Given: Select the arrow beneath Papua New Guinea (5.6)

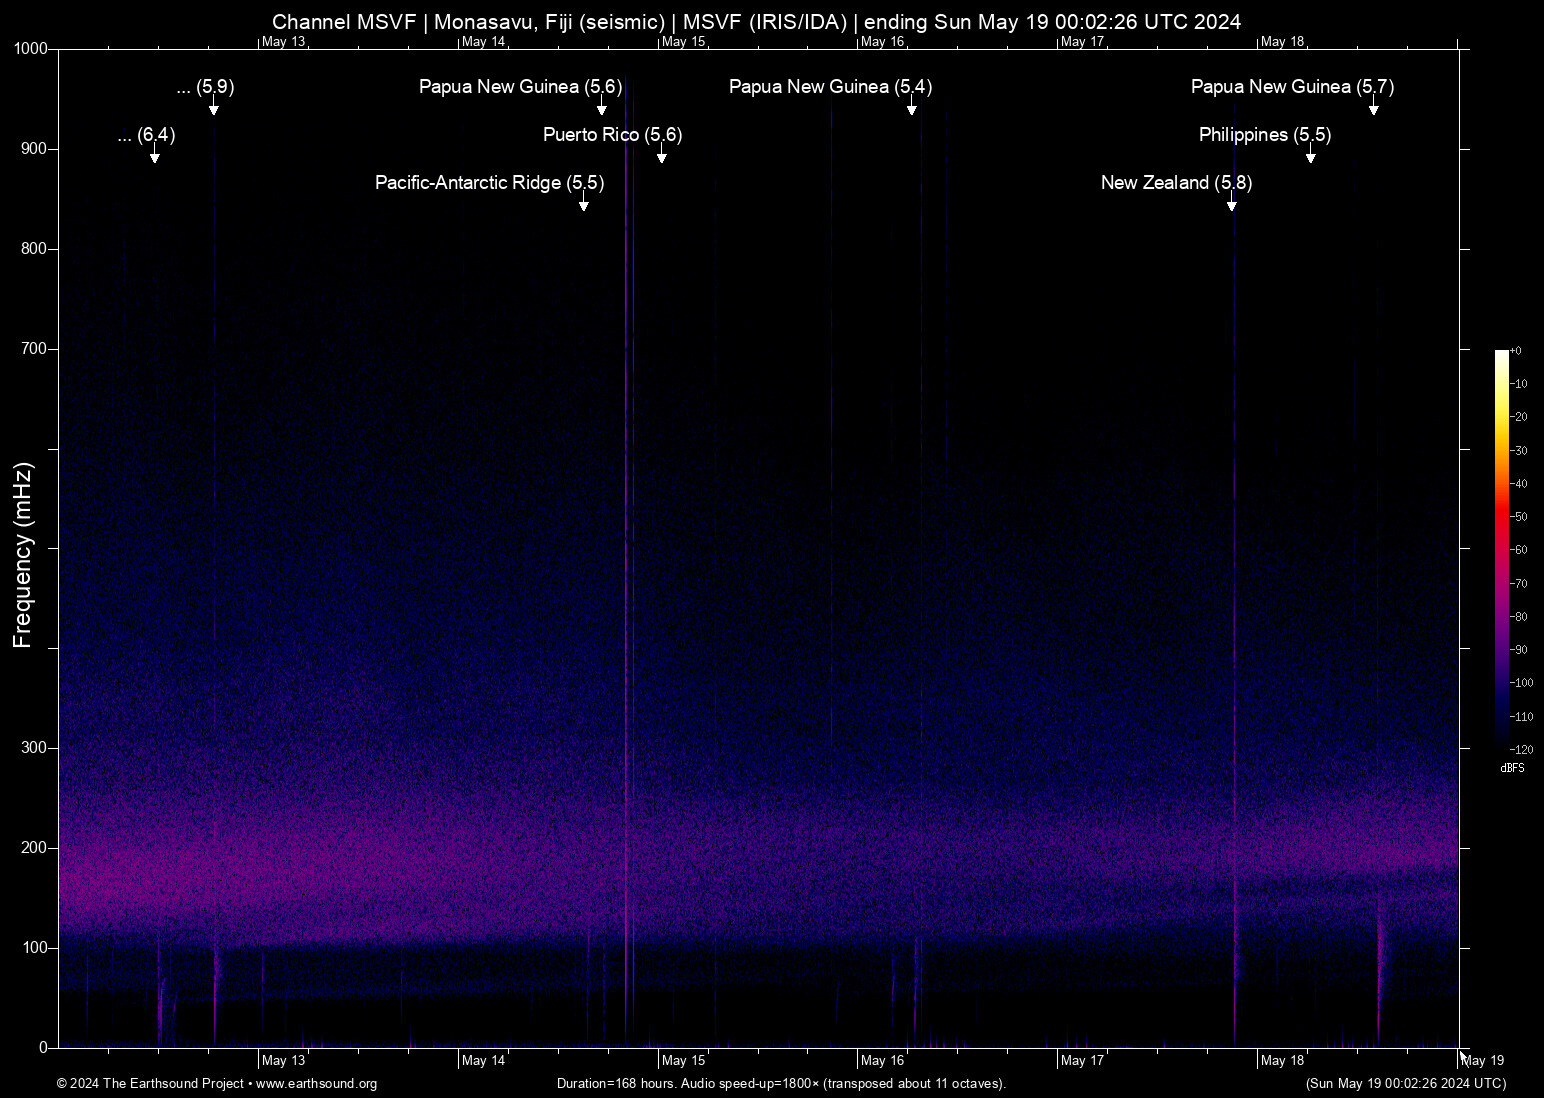Looking at the screenshot, I should [602, 109].
